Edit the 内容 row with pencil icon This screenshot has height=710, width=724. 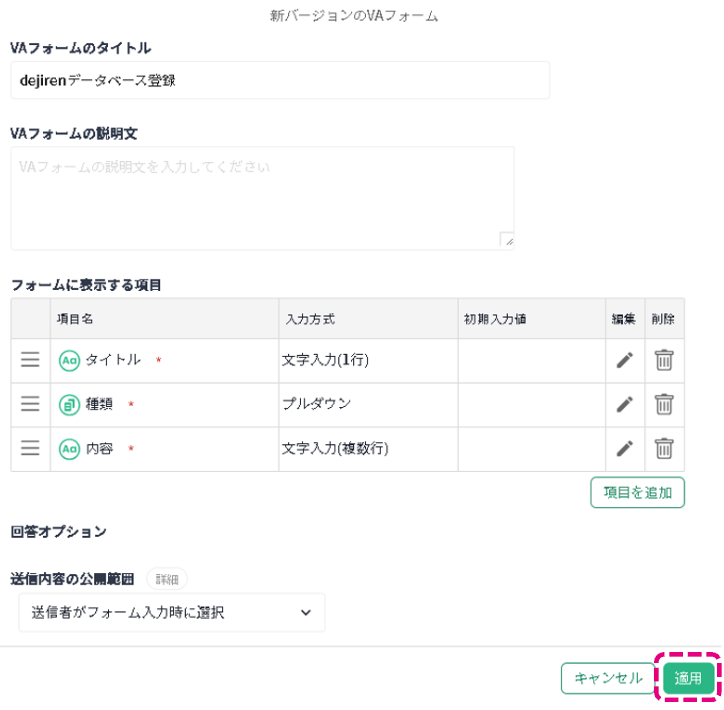pyautogui.click(x=625, y=448)
